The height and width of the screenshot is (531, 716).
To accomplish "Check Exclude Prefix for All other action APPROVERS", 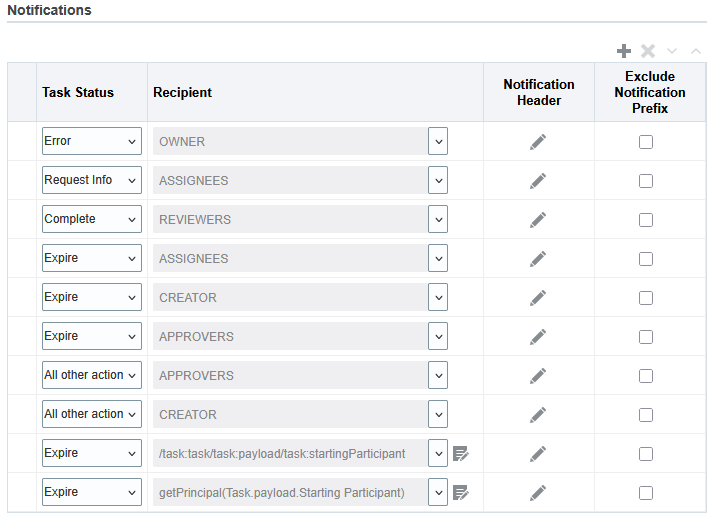I will pyautogui.click(x=646, y=376).
